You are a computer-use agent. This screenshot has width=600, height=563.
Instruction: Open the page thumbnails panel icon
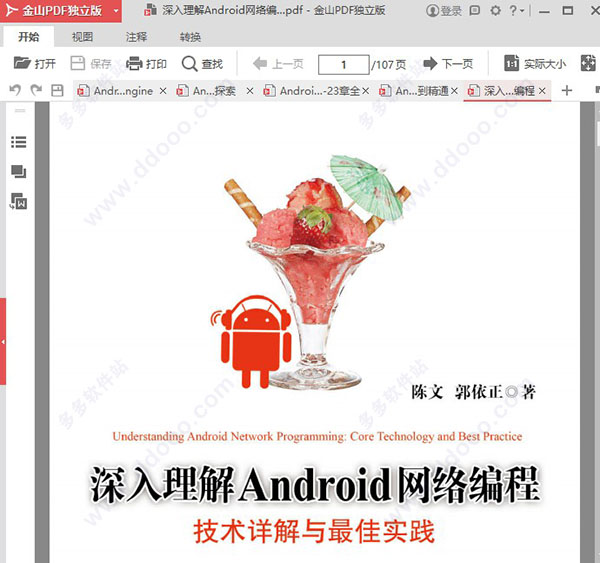(x=18, y=171)
